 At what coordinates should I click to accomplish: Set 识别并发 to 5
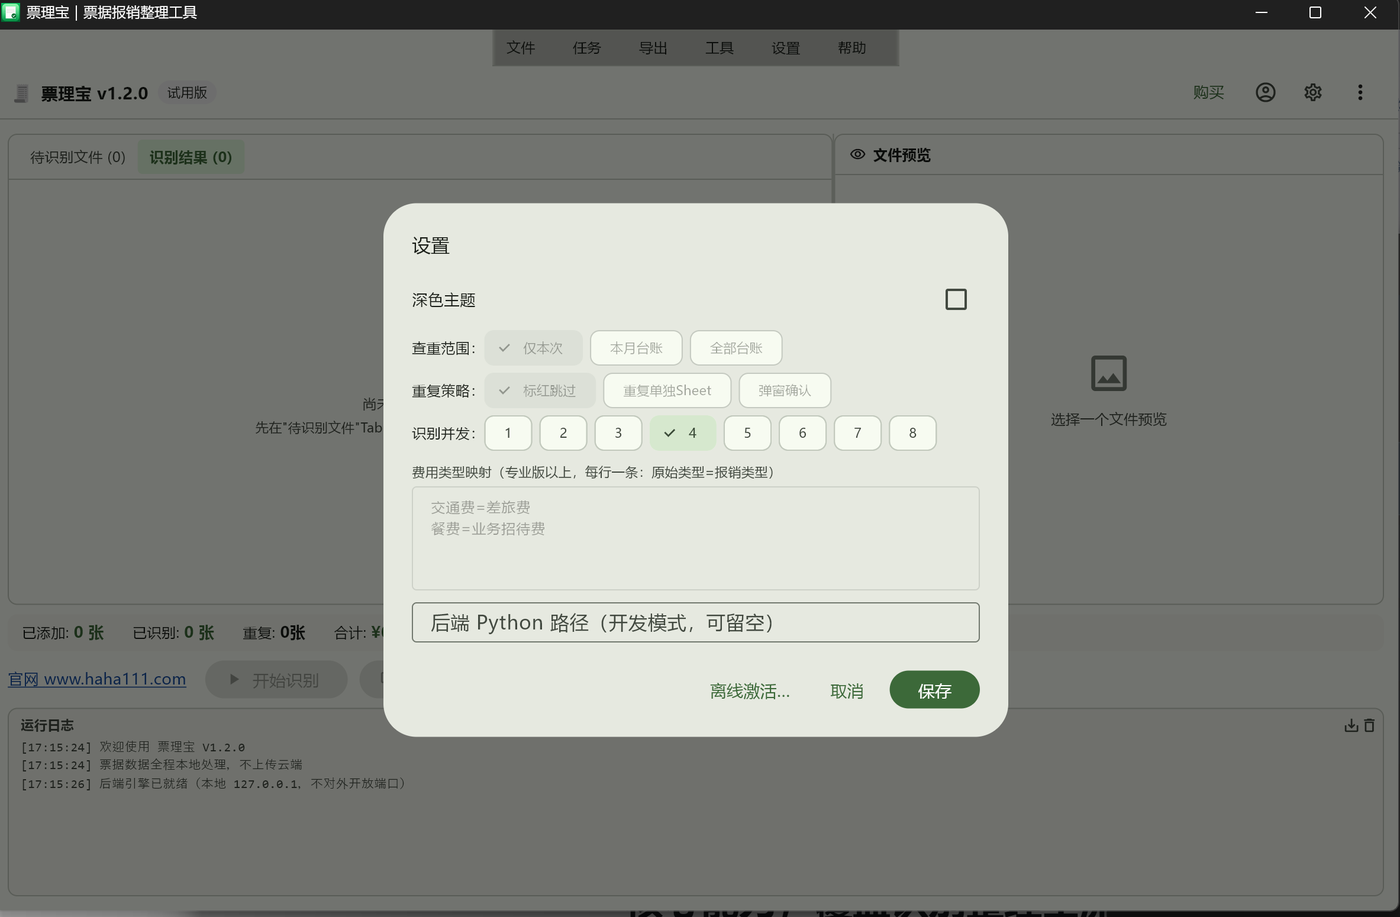pyautogui.click(x=747, y=433)
